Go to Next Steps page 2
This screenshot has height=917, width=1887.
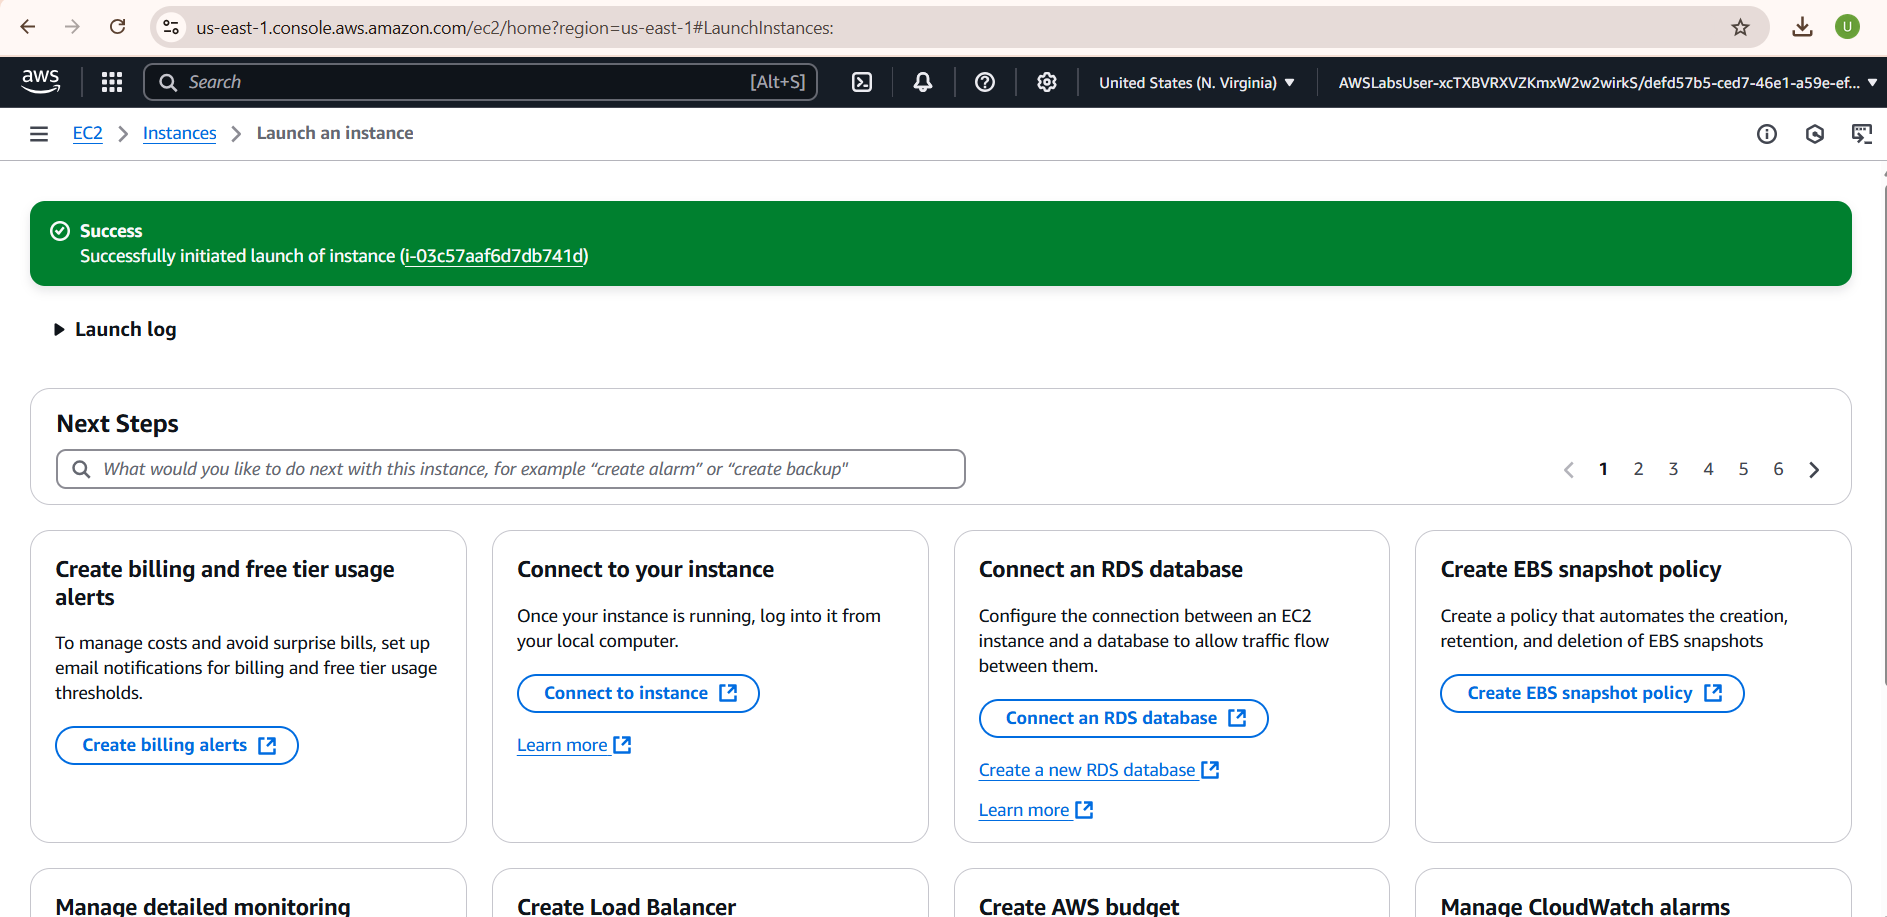[x=1638, y=469]
